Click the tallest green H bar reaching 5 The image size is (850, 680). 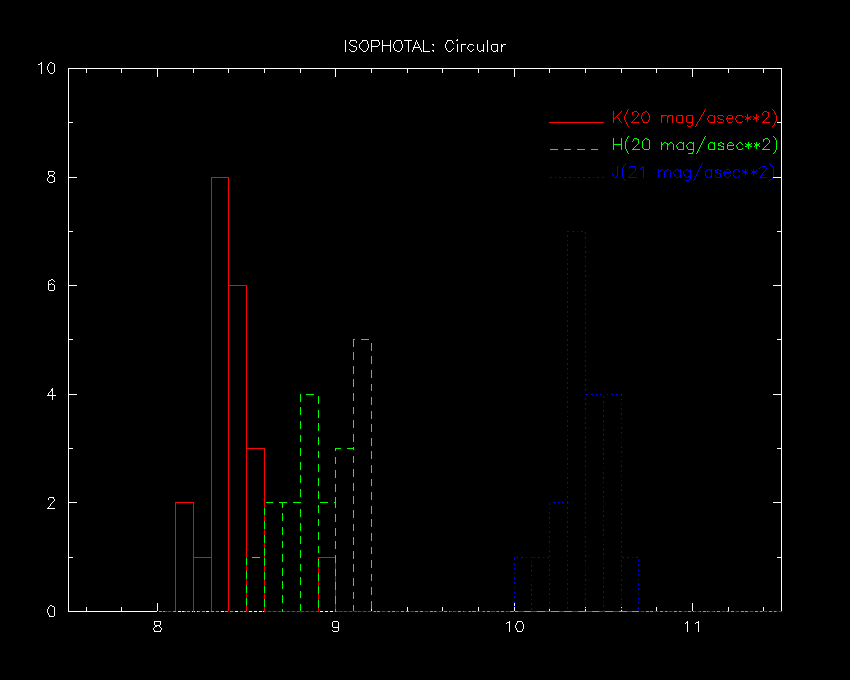(x=363, y=475)
